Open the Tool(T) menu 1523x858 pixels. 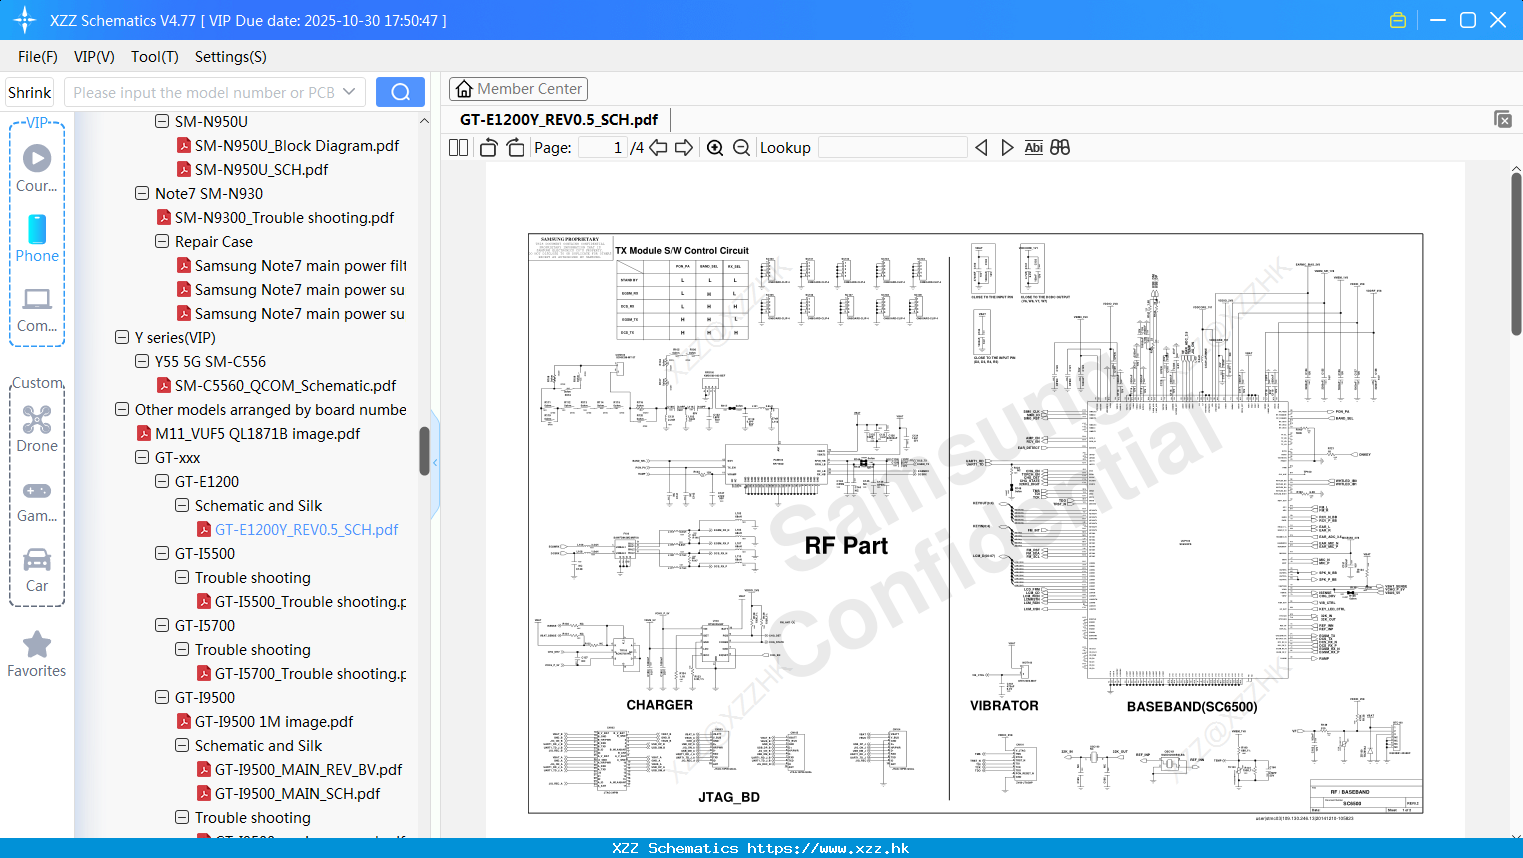point(155,57)
